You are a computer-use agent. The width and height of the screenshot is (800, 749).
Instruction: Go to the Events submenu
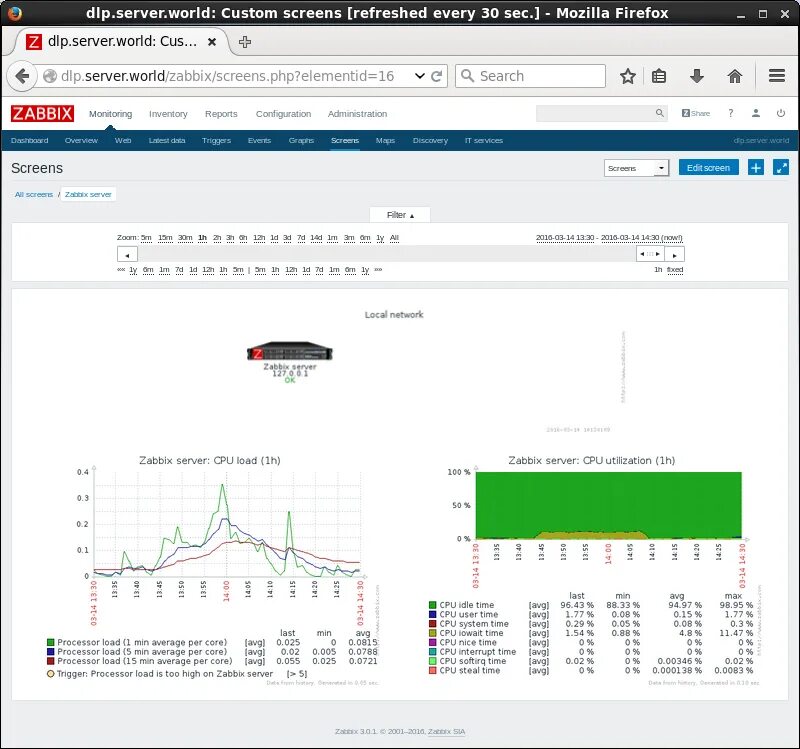pos(259,140)
